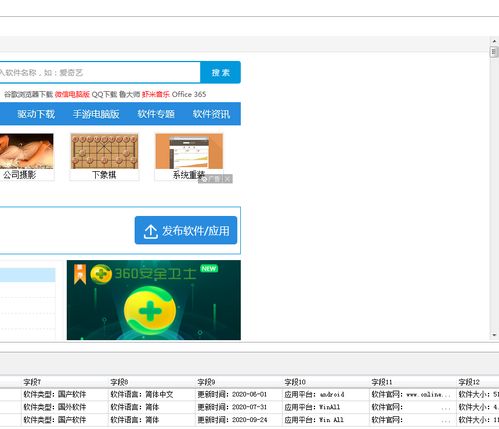Open the 驱动下载 navigation tab
The width and height of the screenshot is (499, 429).
[x=36, y=114]
